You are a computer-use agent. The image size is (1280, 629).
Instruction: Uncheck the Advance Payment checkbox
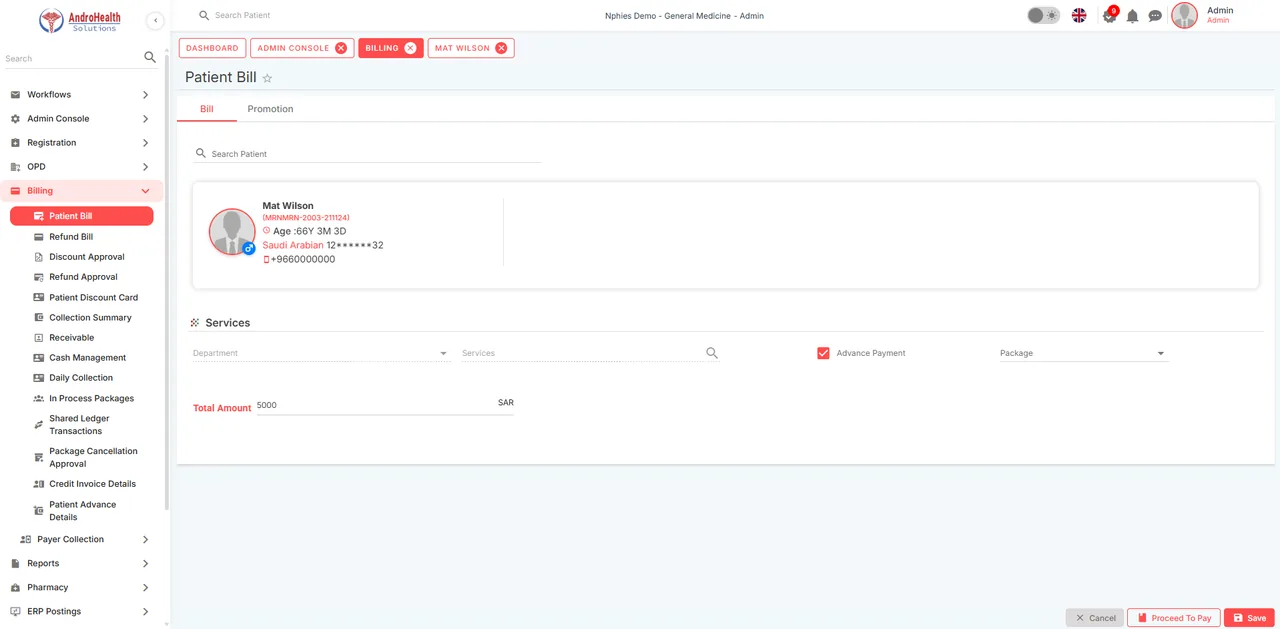click(x=823, y=353)
